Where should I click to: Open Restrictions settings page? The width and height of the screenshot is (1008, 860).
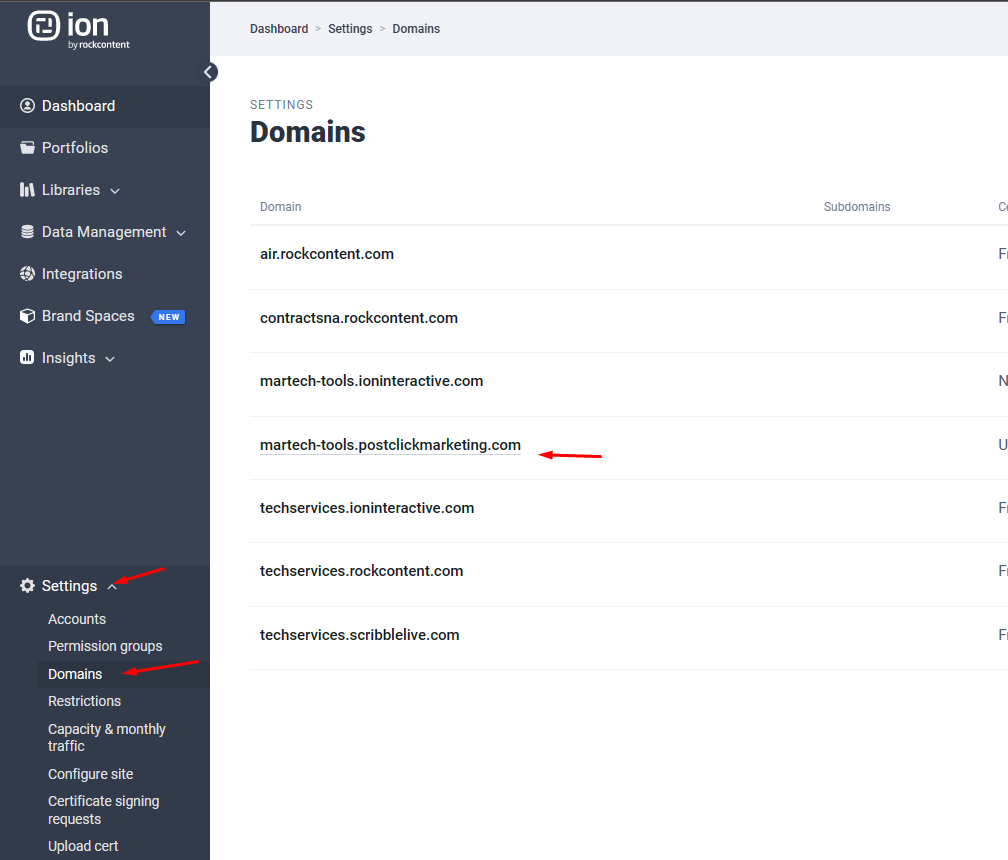84,701
